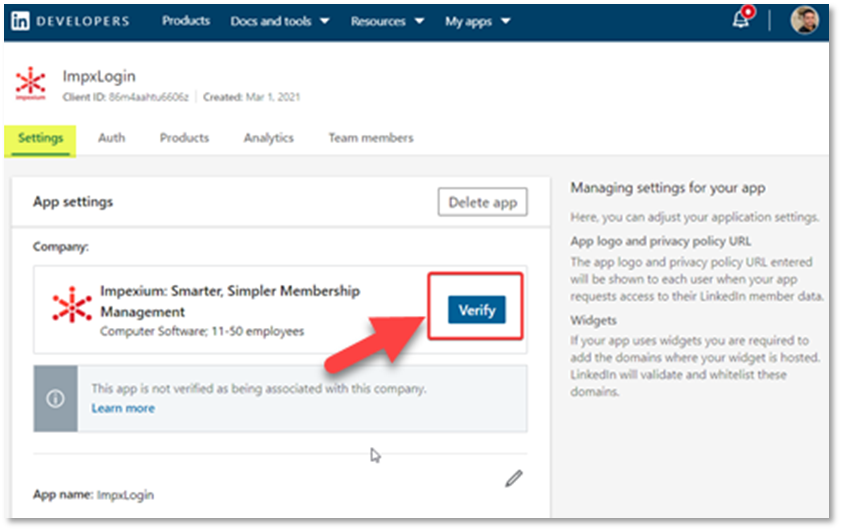841x530 pixels.
Task: Open the Learn more link
Action: [123, 408]
